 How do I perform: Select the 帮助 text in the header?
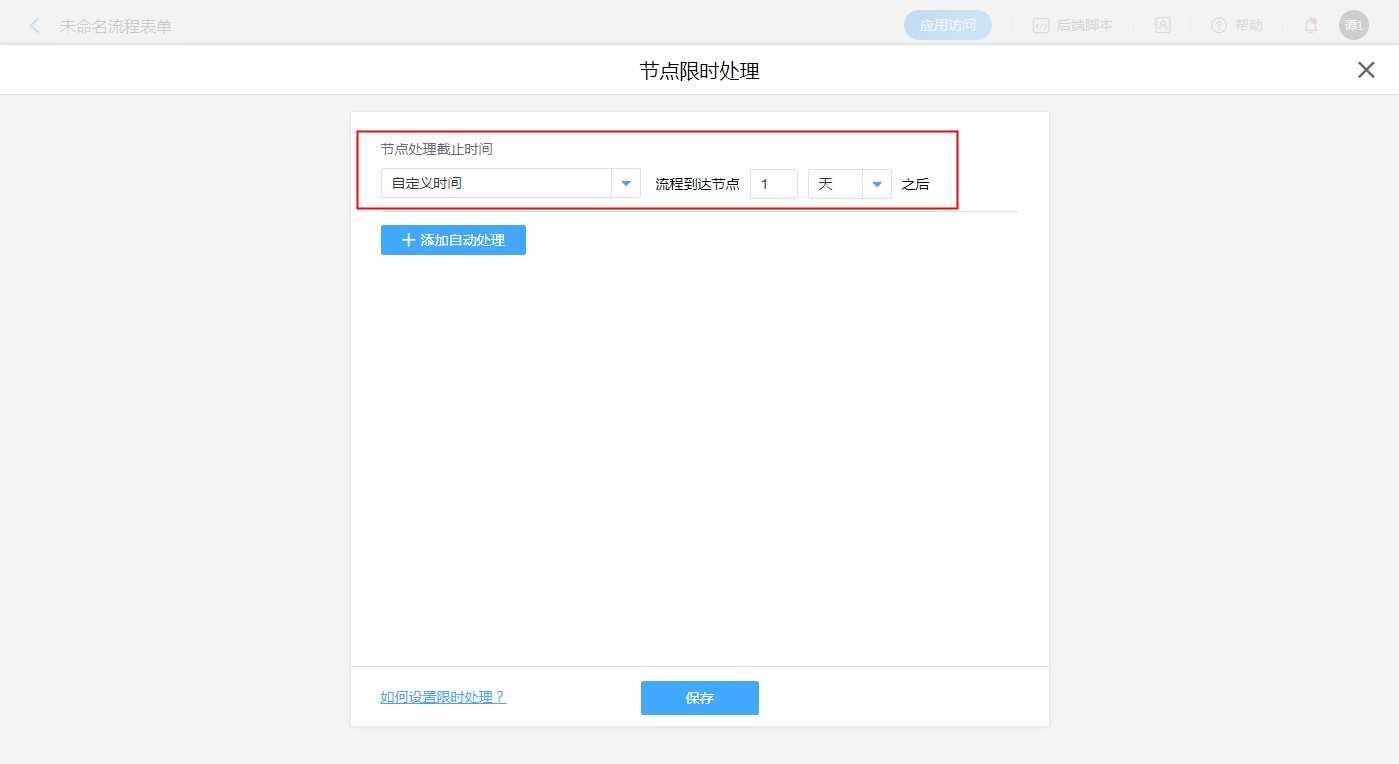coord(1249,26)
